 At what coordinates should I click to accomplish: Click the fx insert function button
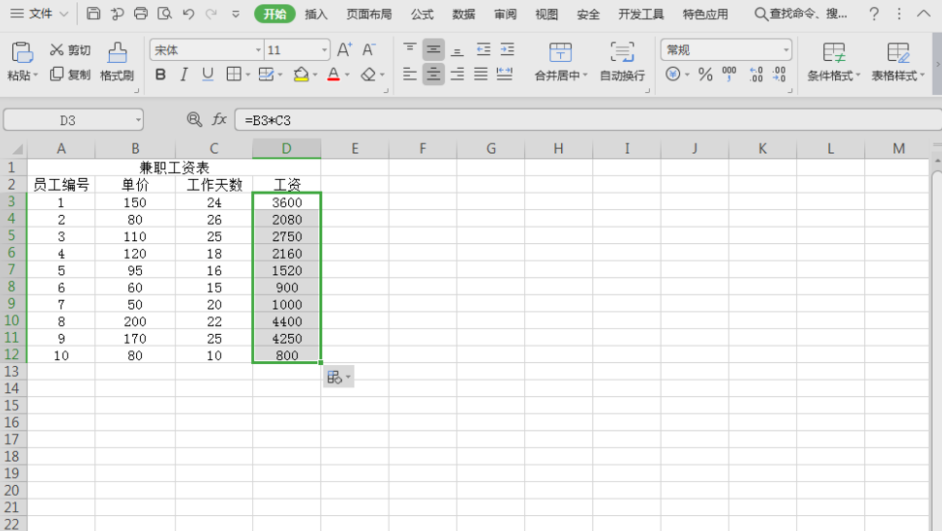[x=219, y=120]
